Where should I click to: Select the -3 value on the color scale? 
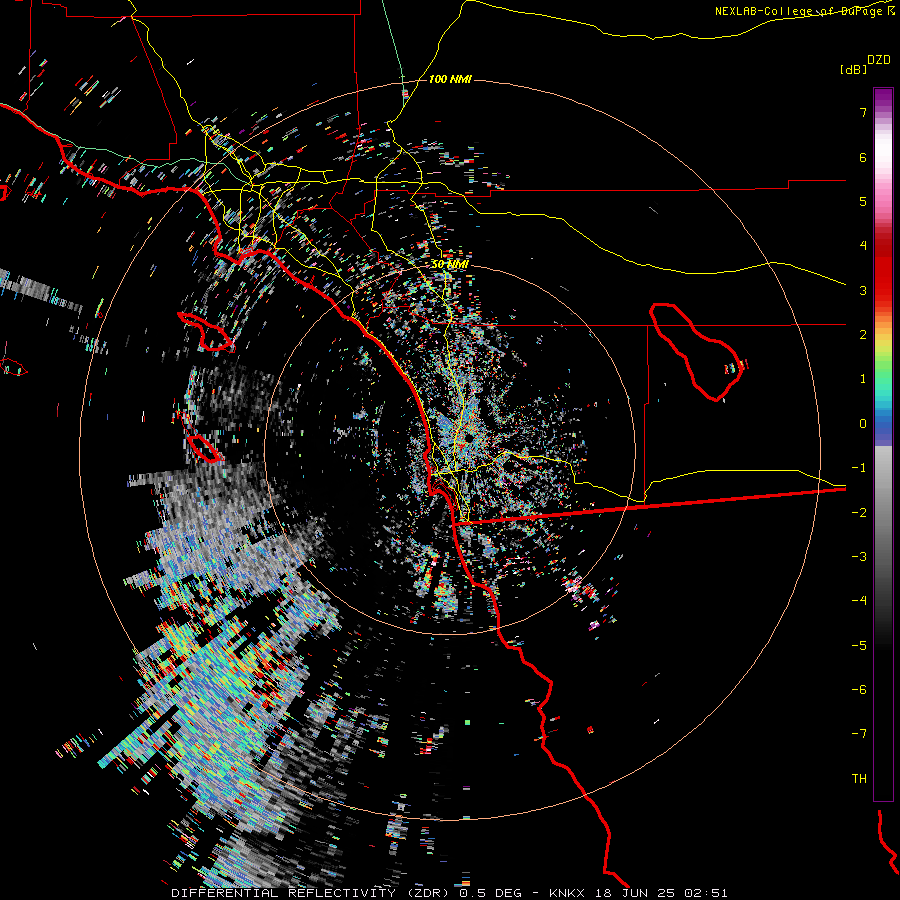click(x=859, y=557)
